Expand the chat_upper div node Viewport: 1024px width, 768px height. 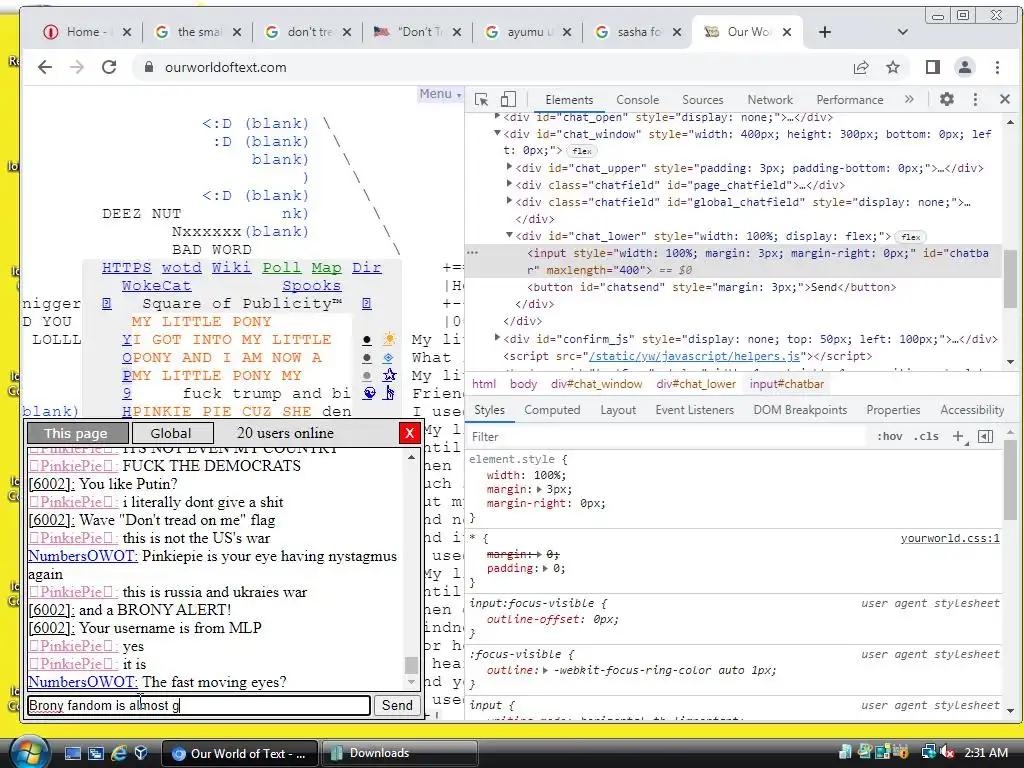509,167
